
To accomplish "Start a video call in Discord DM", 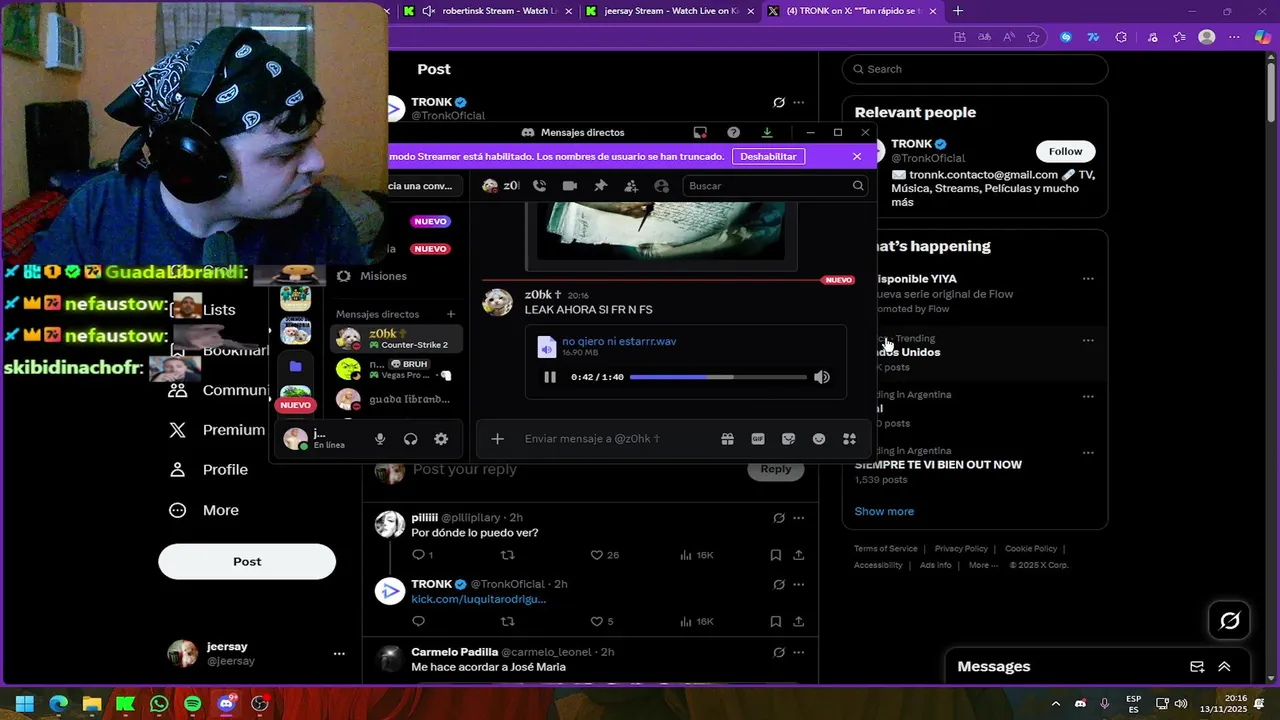I will pos(570,186).
